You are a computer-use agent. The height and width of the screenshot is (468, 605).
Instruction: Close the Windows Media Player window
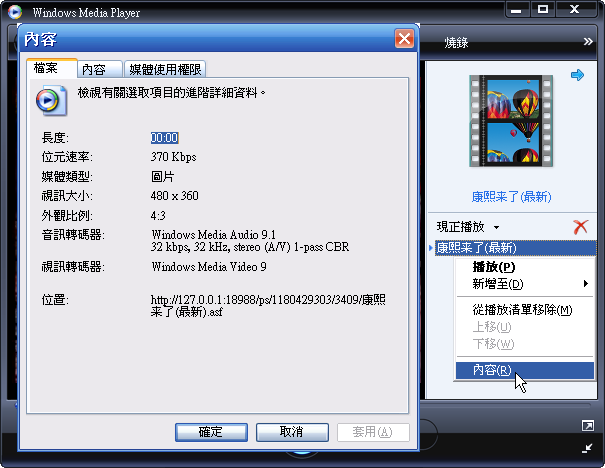point(575,10)
